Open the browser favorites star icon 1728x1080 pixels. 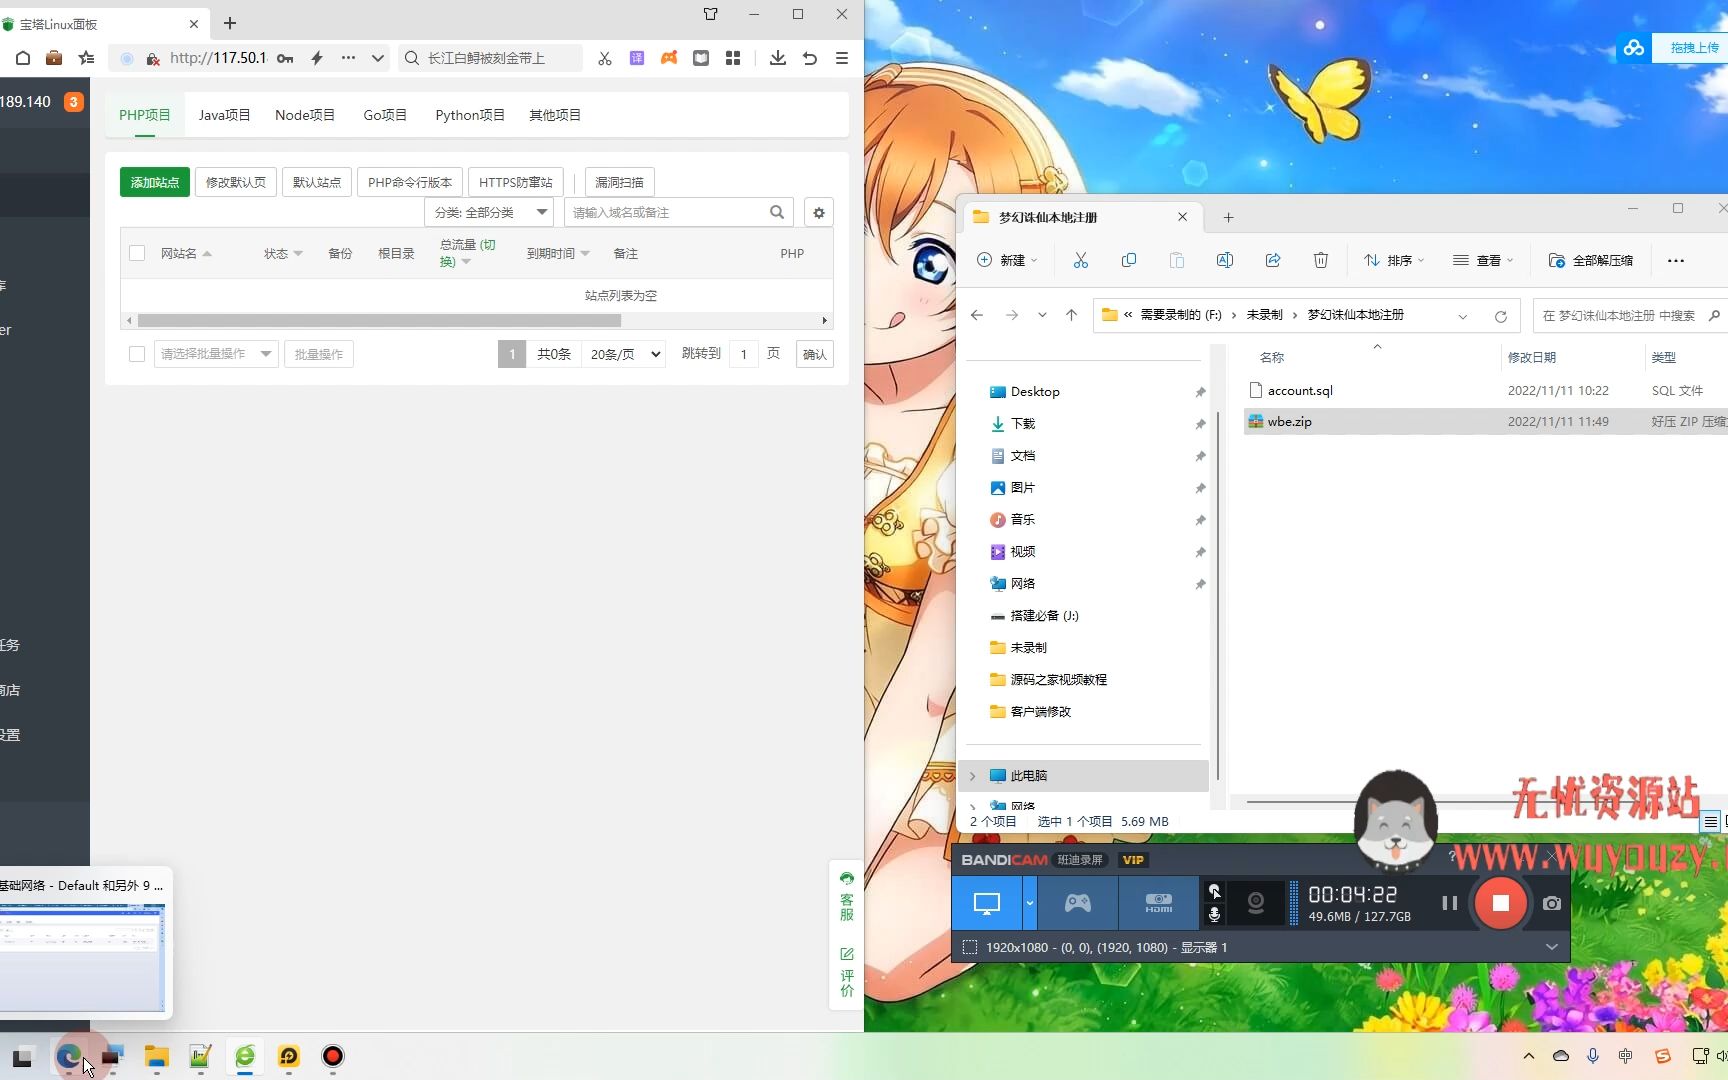[87, 58]
